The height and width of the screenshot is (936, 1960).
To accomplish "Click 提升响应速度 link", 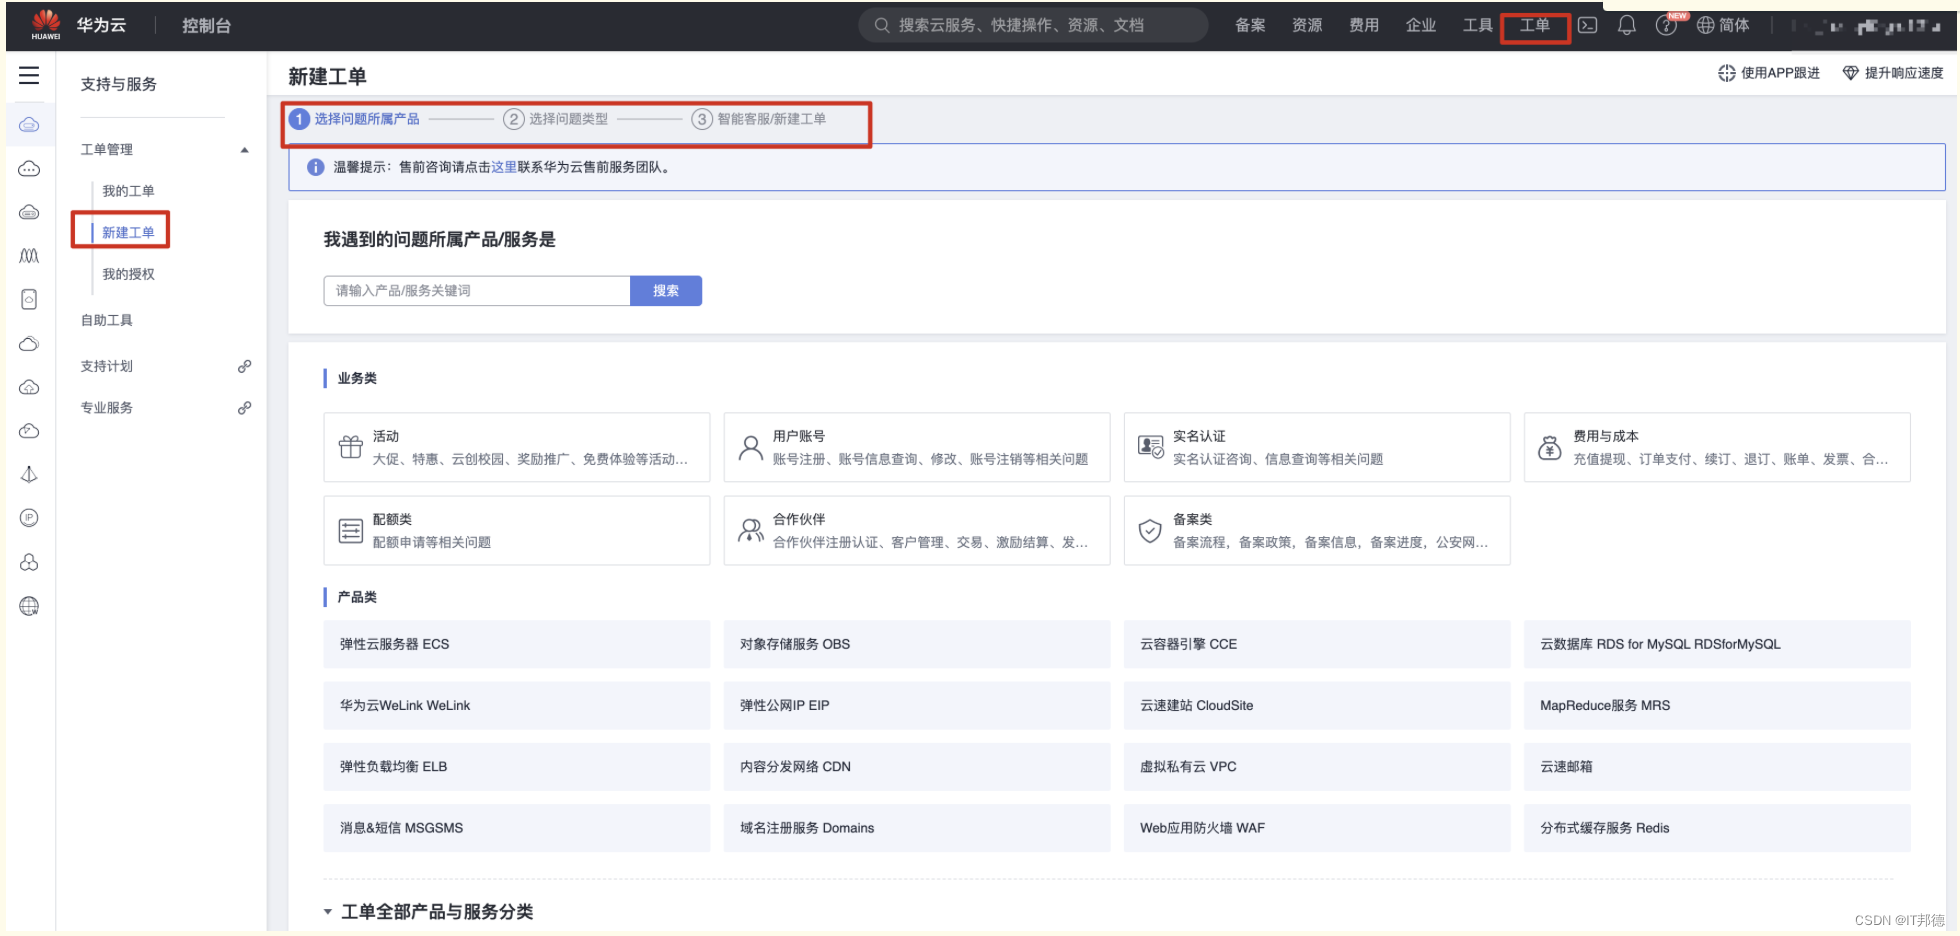I will pos(1904,73).
